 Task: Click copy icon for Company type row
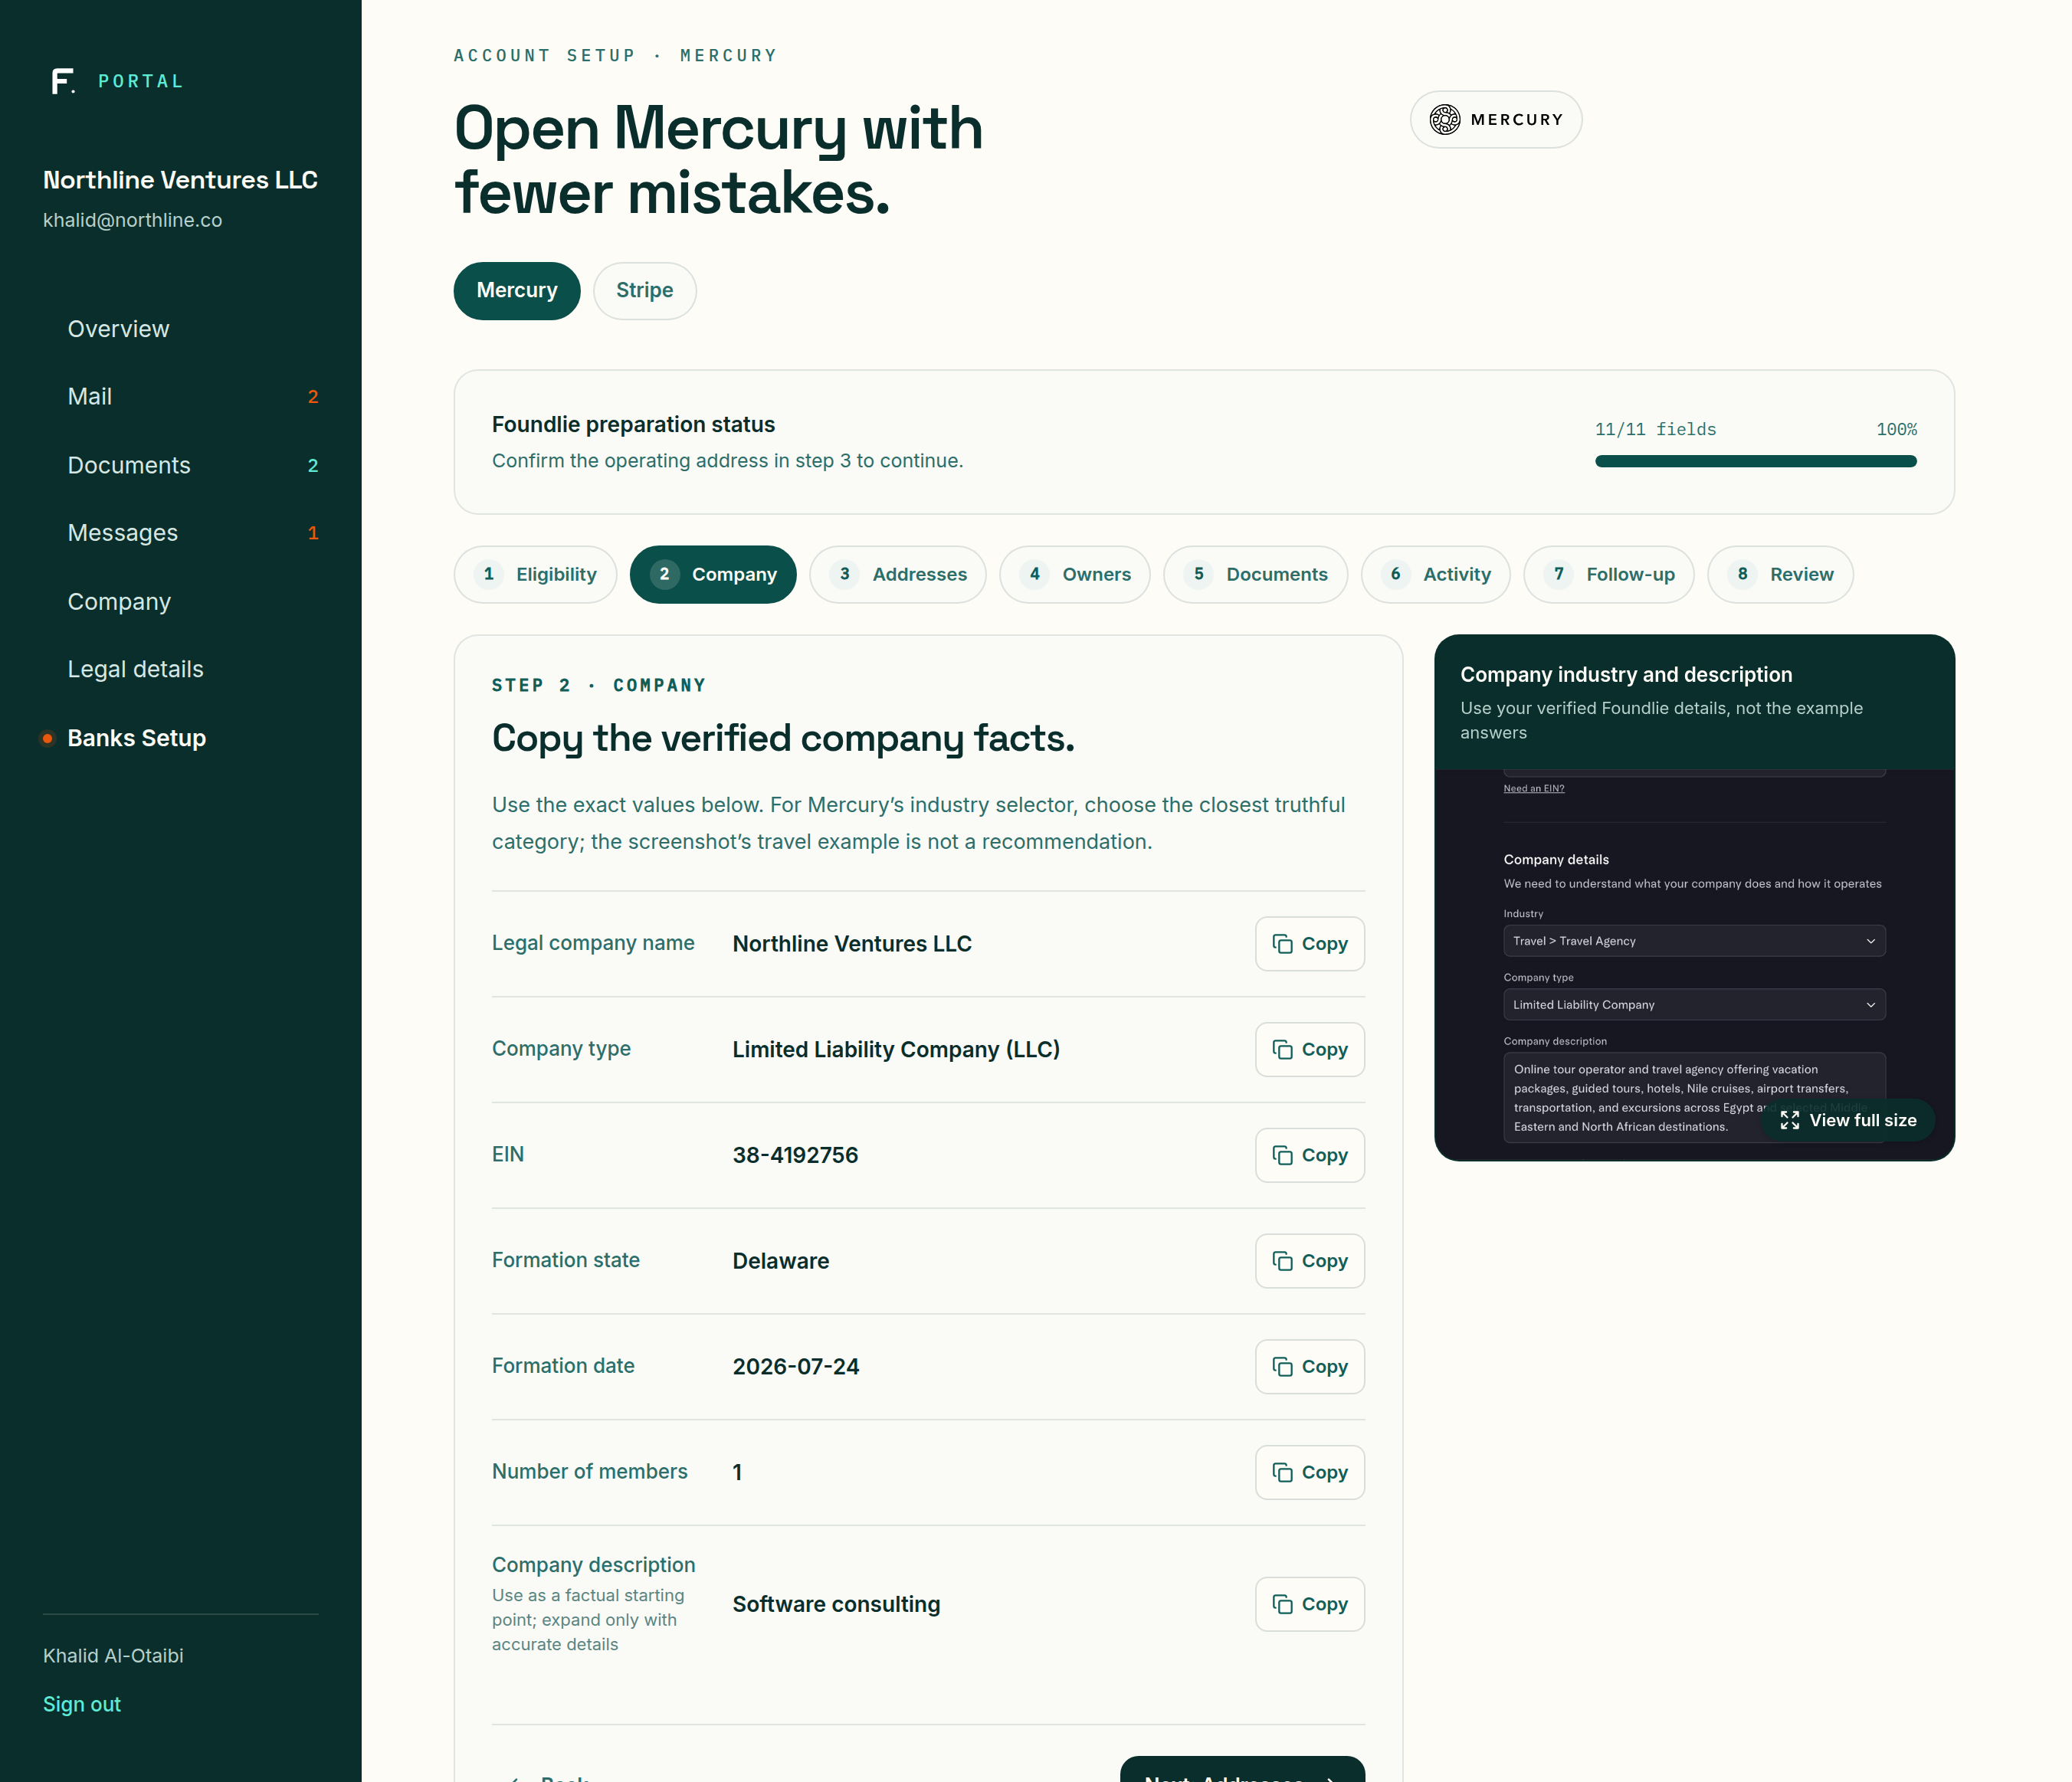(x=1282, y=1049)
